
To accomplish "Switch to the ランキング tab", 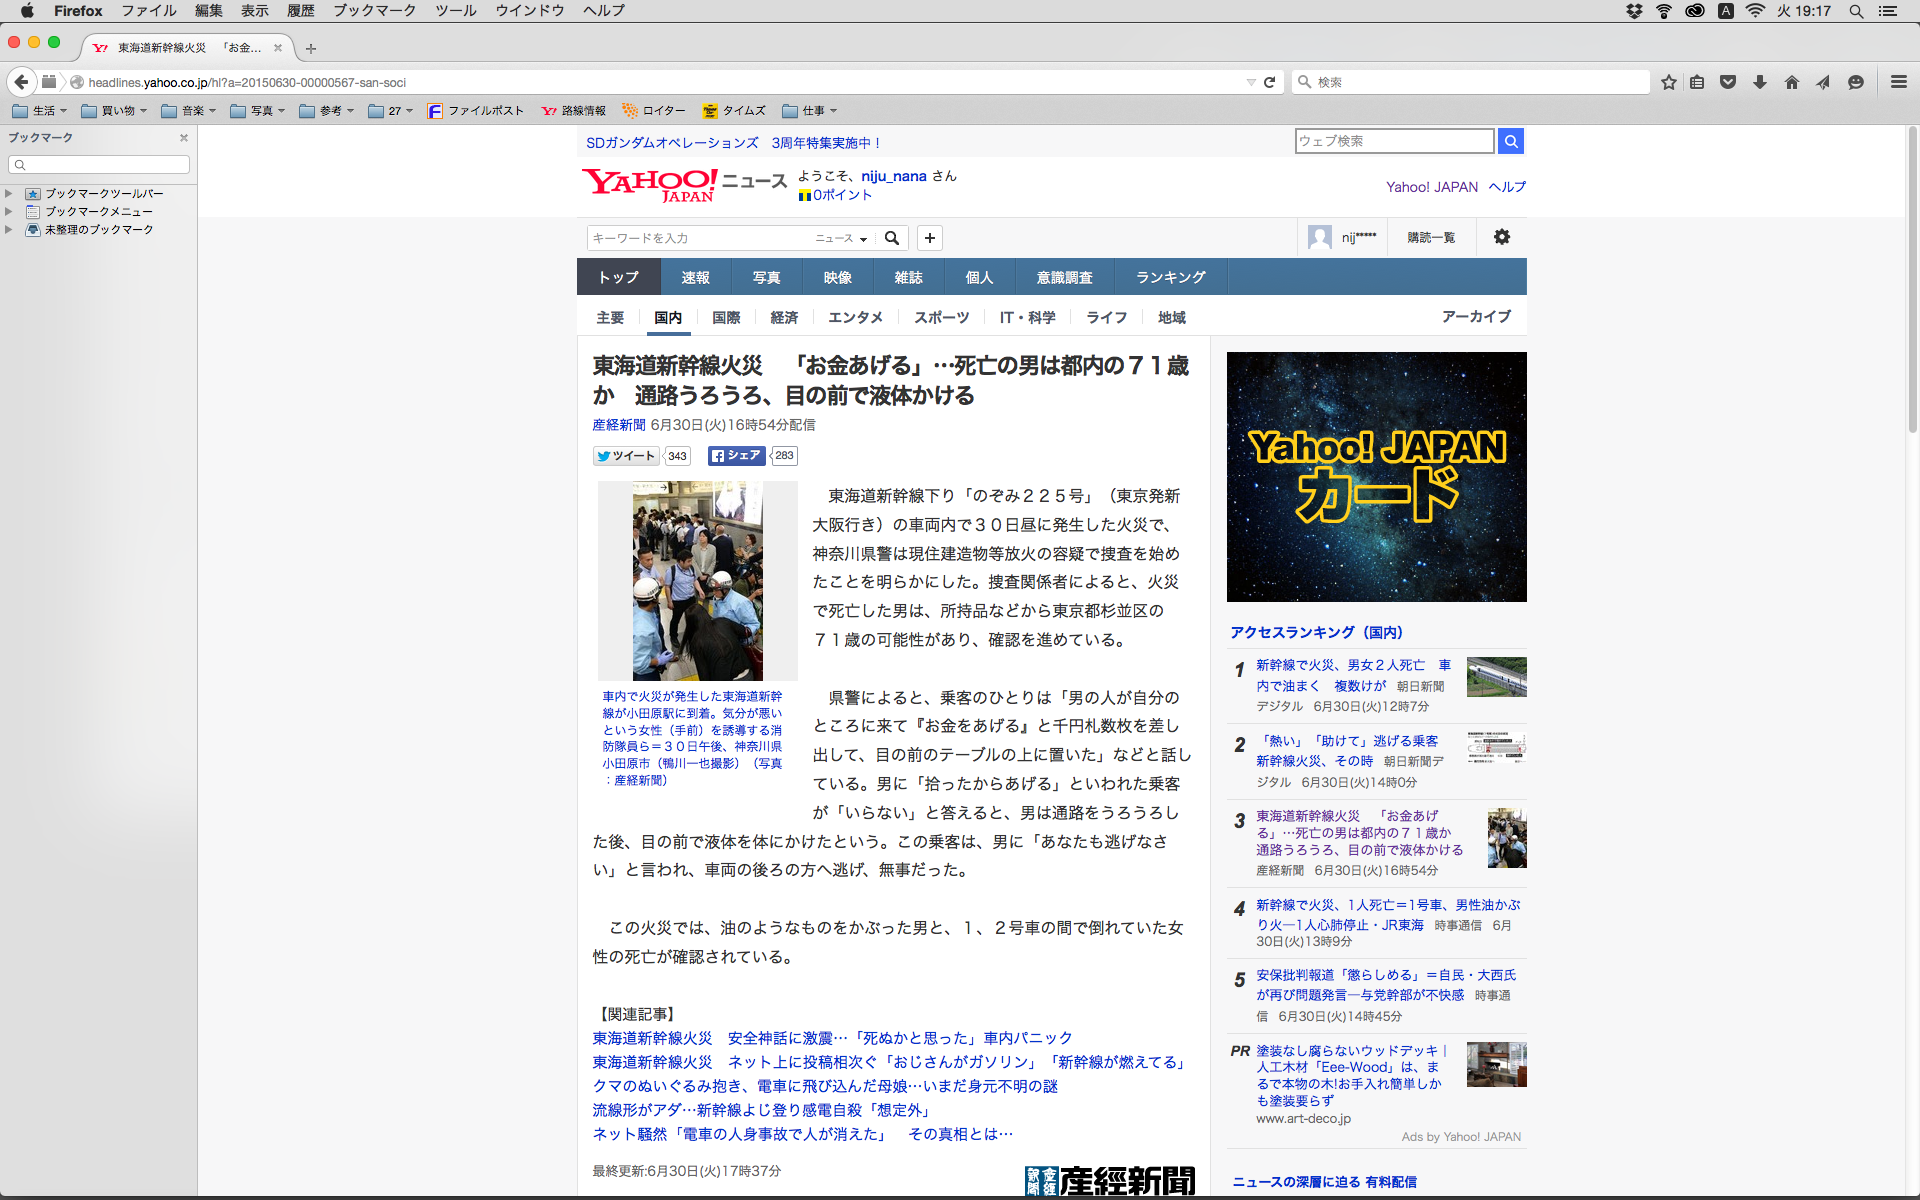I will 1170,277.
